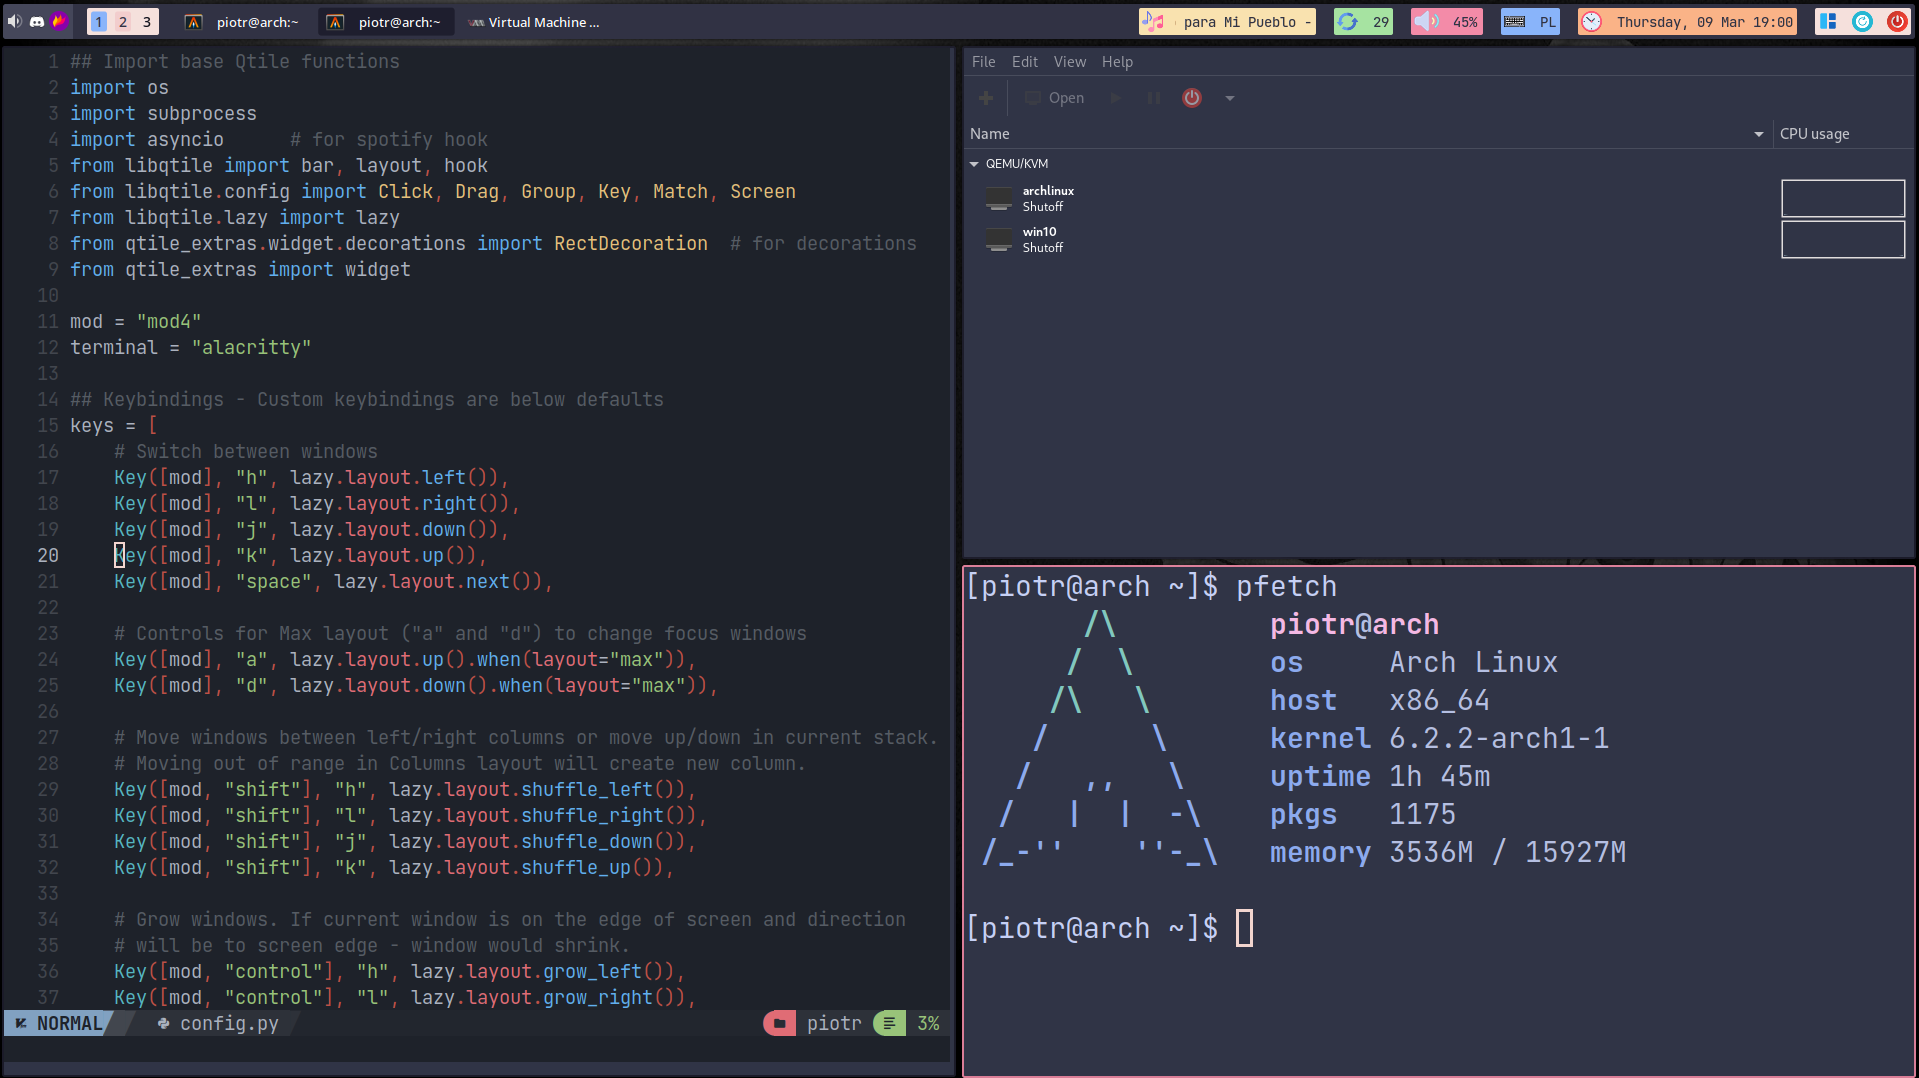This screenshot has height=1078, width=1919.
Task: Click the archlinux VM monitor icon
Action: pos(999,199)
